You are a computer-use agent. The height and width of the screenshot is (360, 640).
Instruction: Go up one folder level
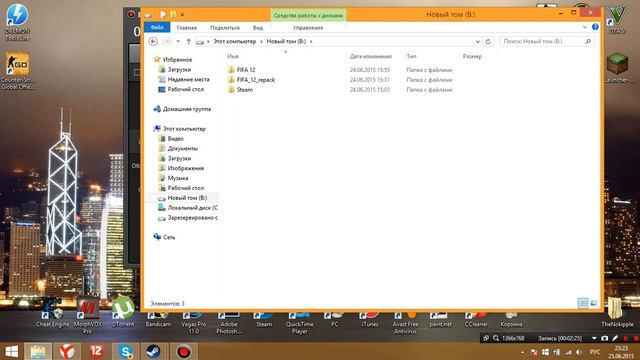(x=189, y=41)
